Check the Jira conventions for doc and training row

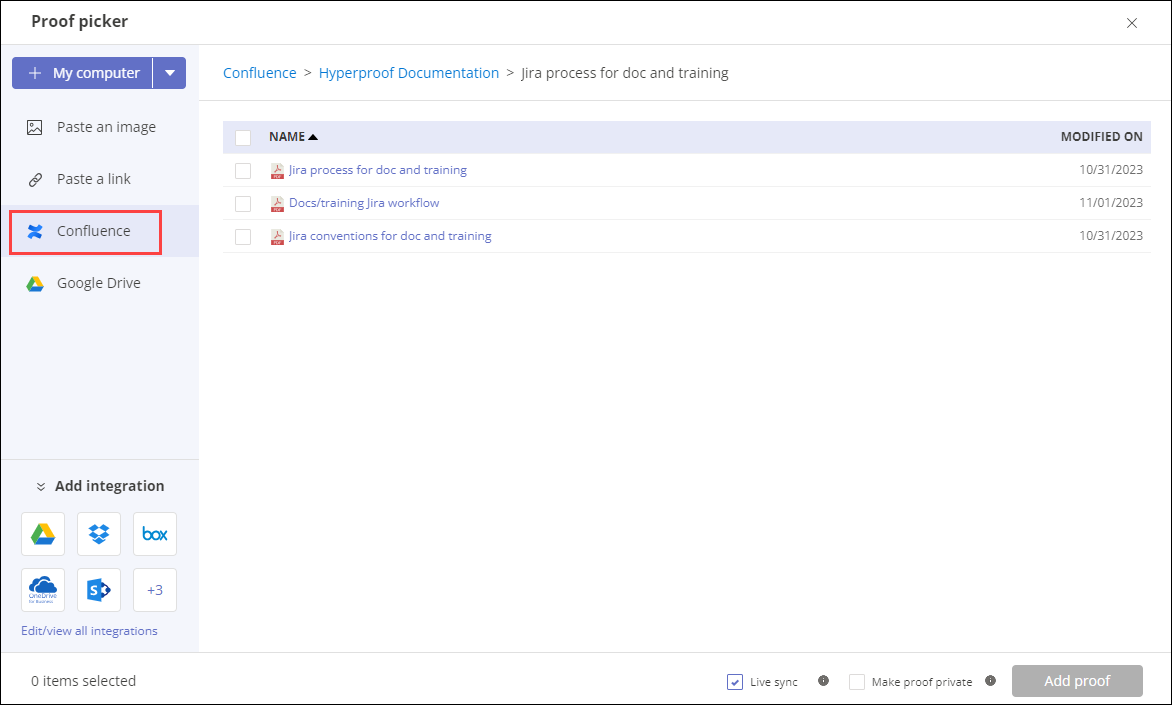click(243, 236)
